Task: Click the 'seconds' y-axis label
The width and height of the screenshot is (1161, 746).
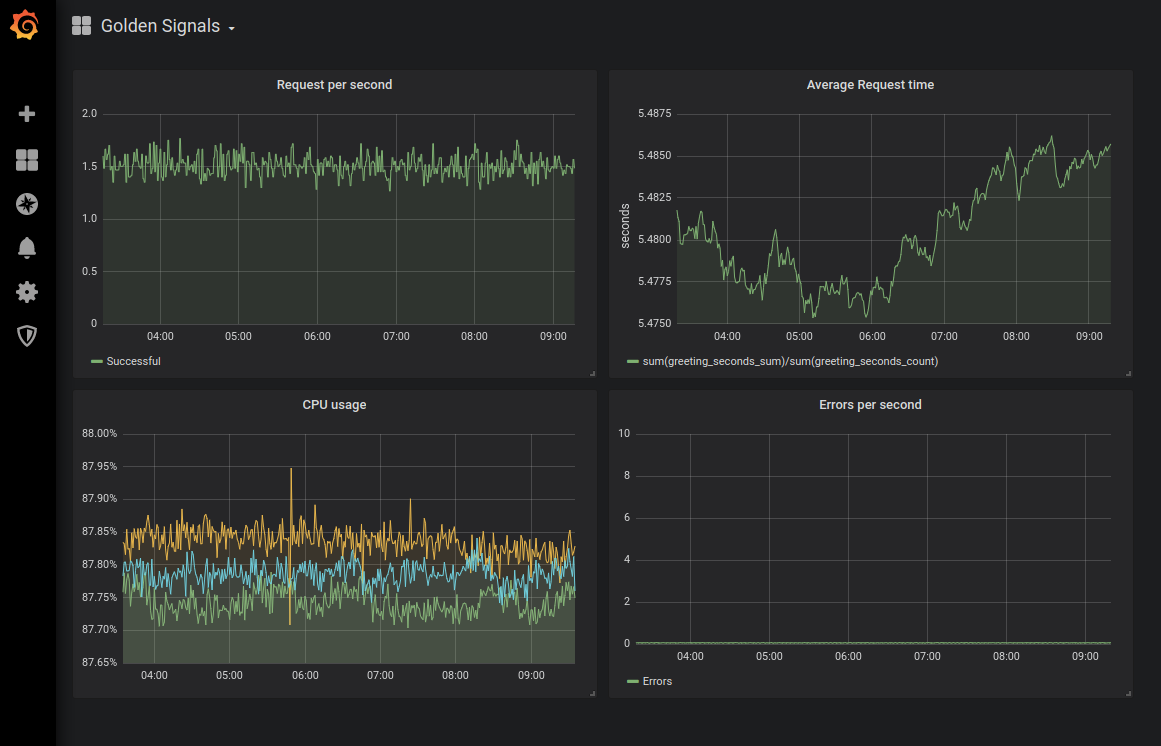Action: tap(625, 226)
